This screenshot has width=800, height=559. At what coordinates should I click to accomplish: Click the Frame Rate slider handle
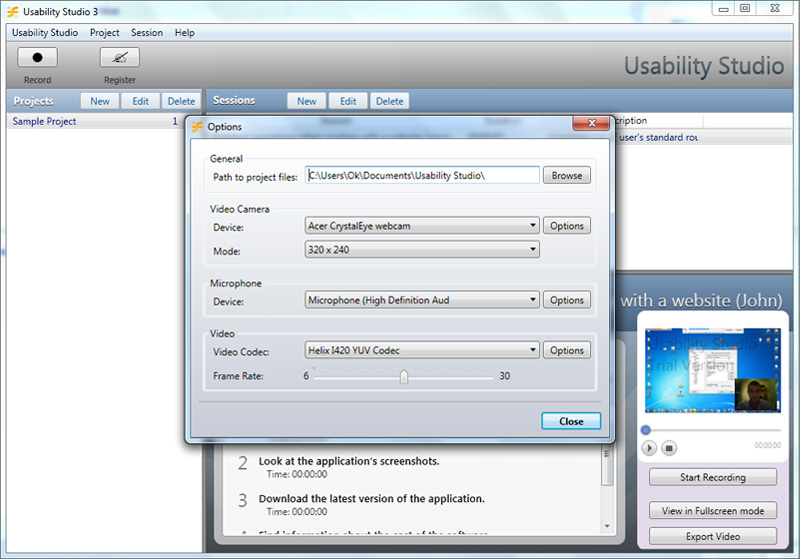pyautogui.click(x=404, y=377)
